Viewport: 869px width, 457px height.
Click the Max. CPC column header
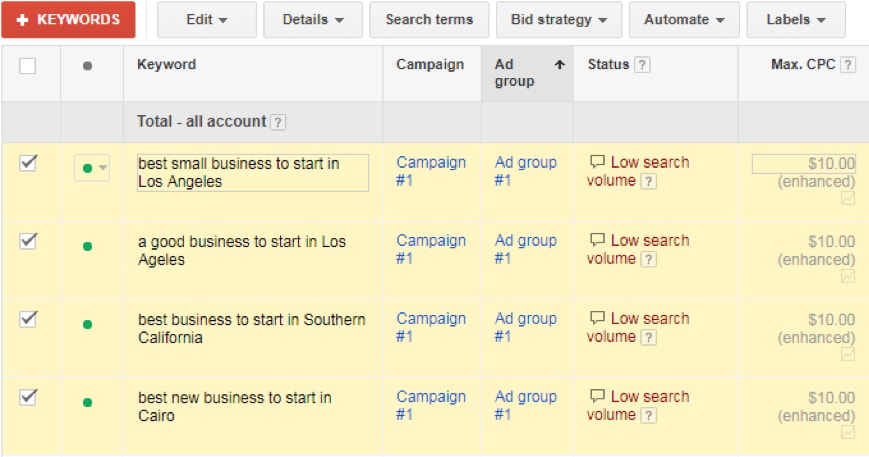[803, 64]
